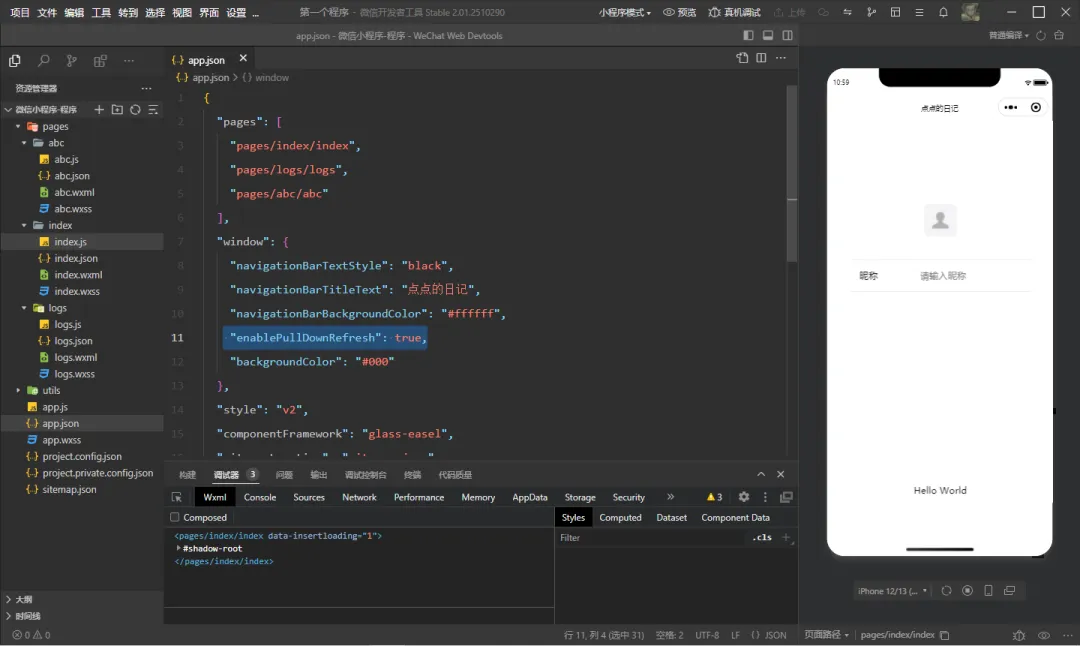The height and width of the screenshot is (646, 1080).
Task: Toggle the right panel layout icon
Action: tap(787, 35)
